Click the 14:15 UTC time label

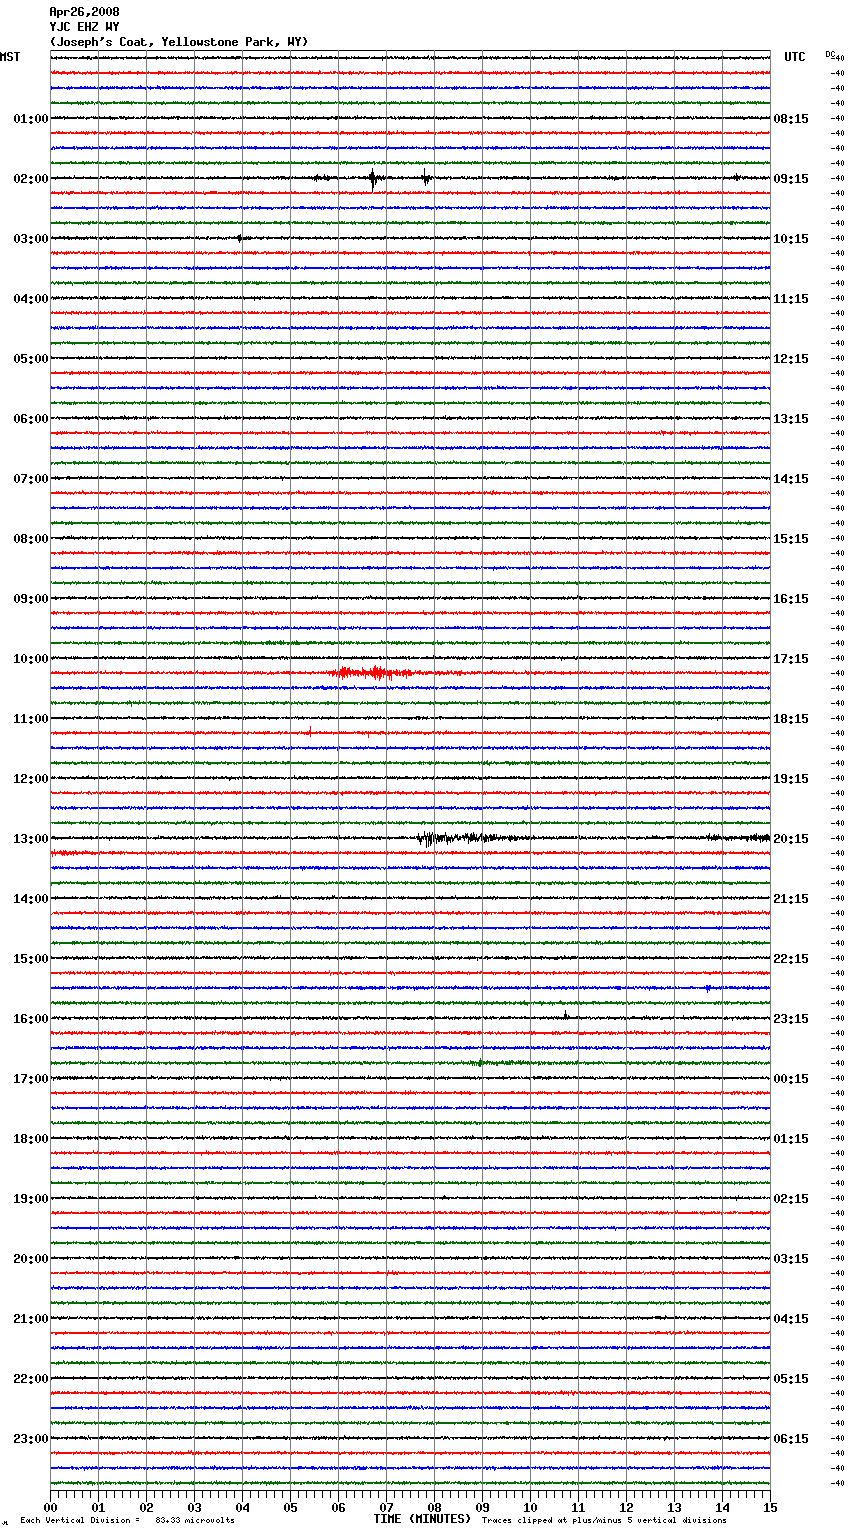point(791,479)
